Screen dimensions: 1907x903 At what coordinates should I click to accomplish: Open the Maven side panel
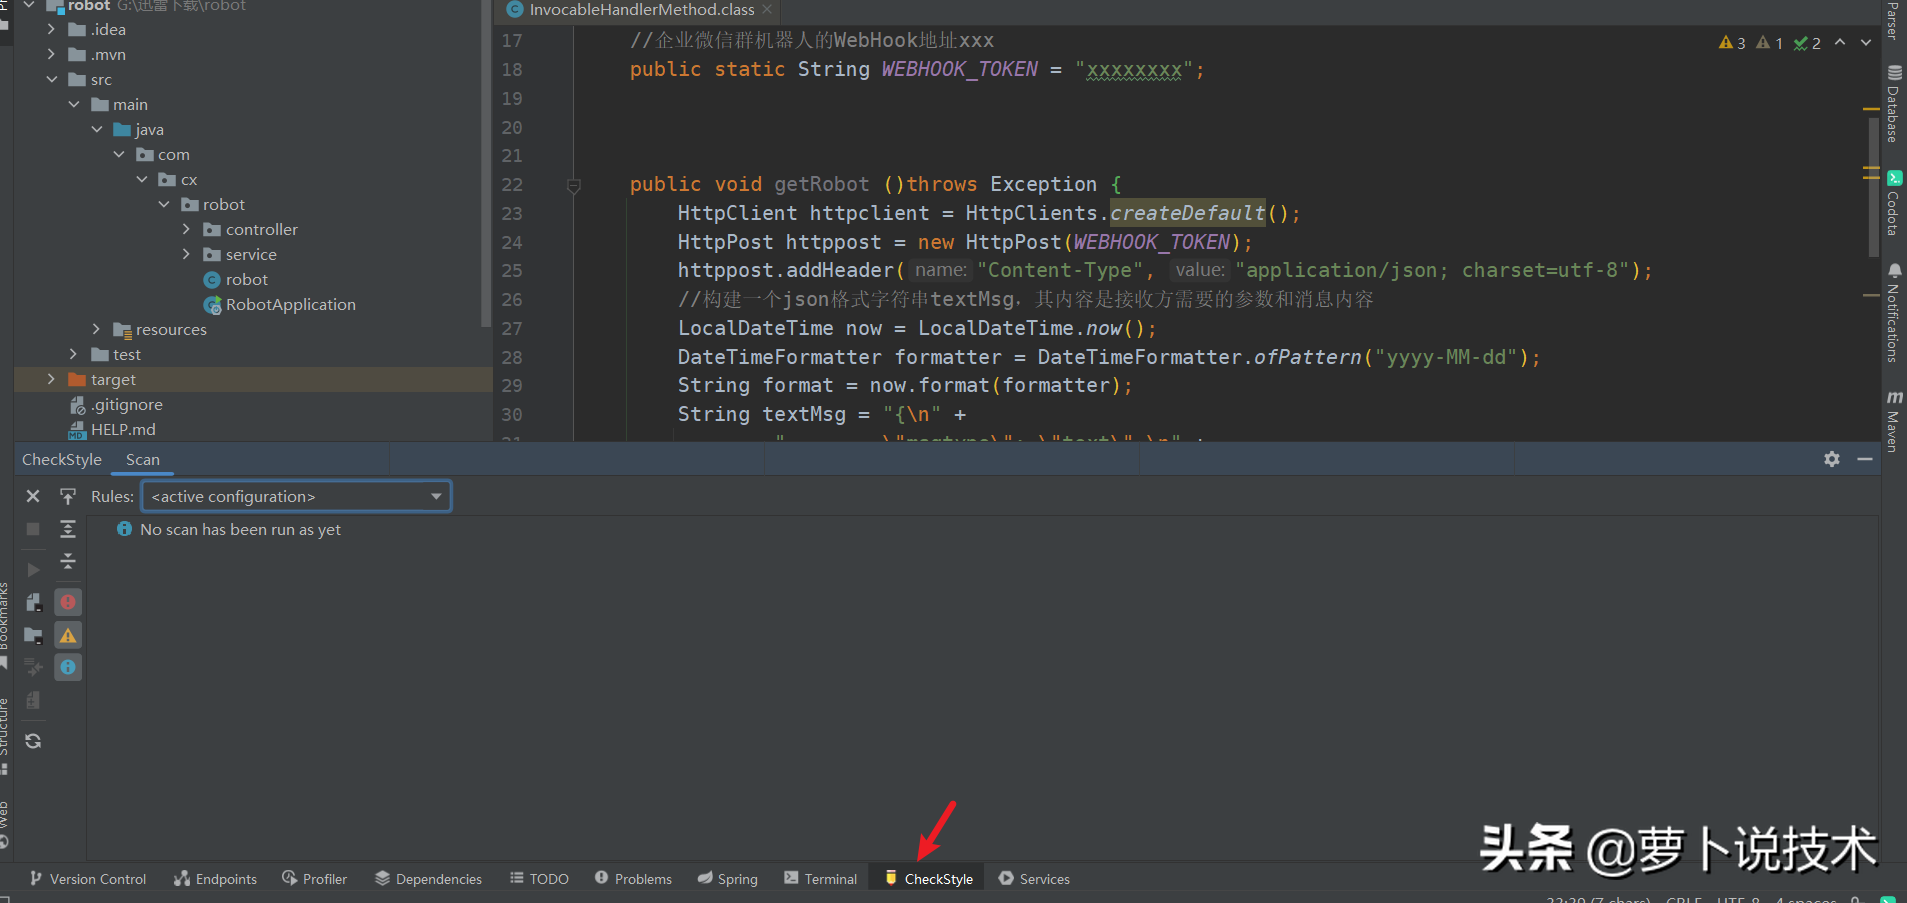click(1894, 421)
